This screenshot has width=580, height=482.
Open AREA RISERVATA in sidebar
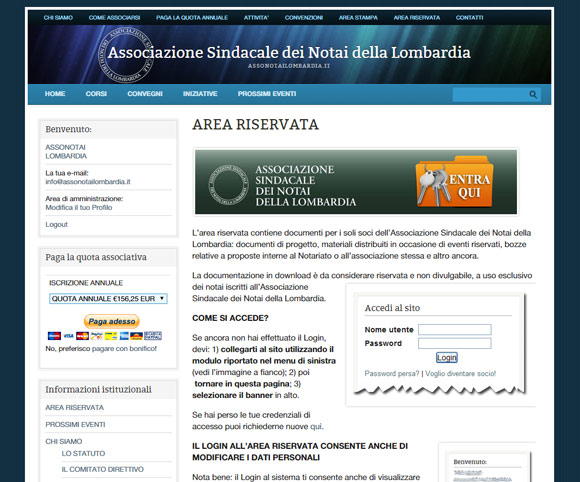tap(75, 408)
